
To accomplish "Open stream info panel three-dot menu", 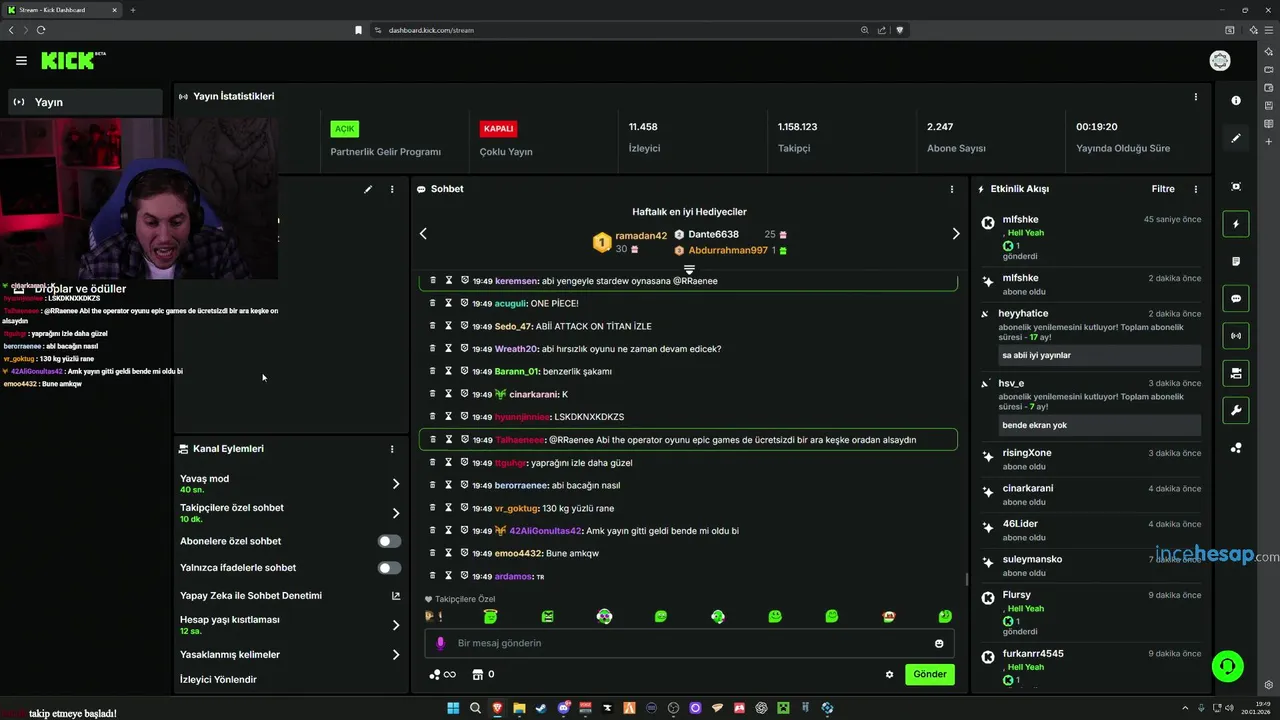I will [392, 189].
